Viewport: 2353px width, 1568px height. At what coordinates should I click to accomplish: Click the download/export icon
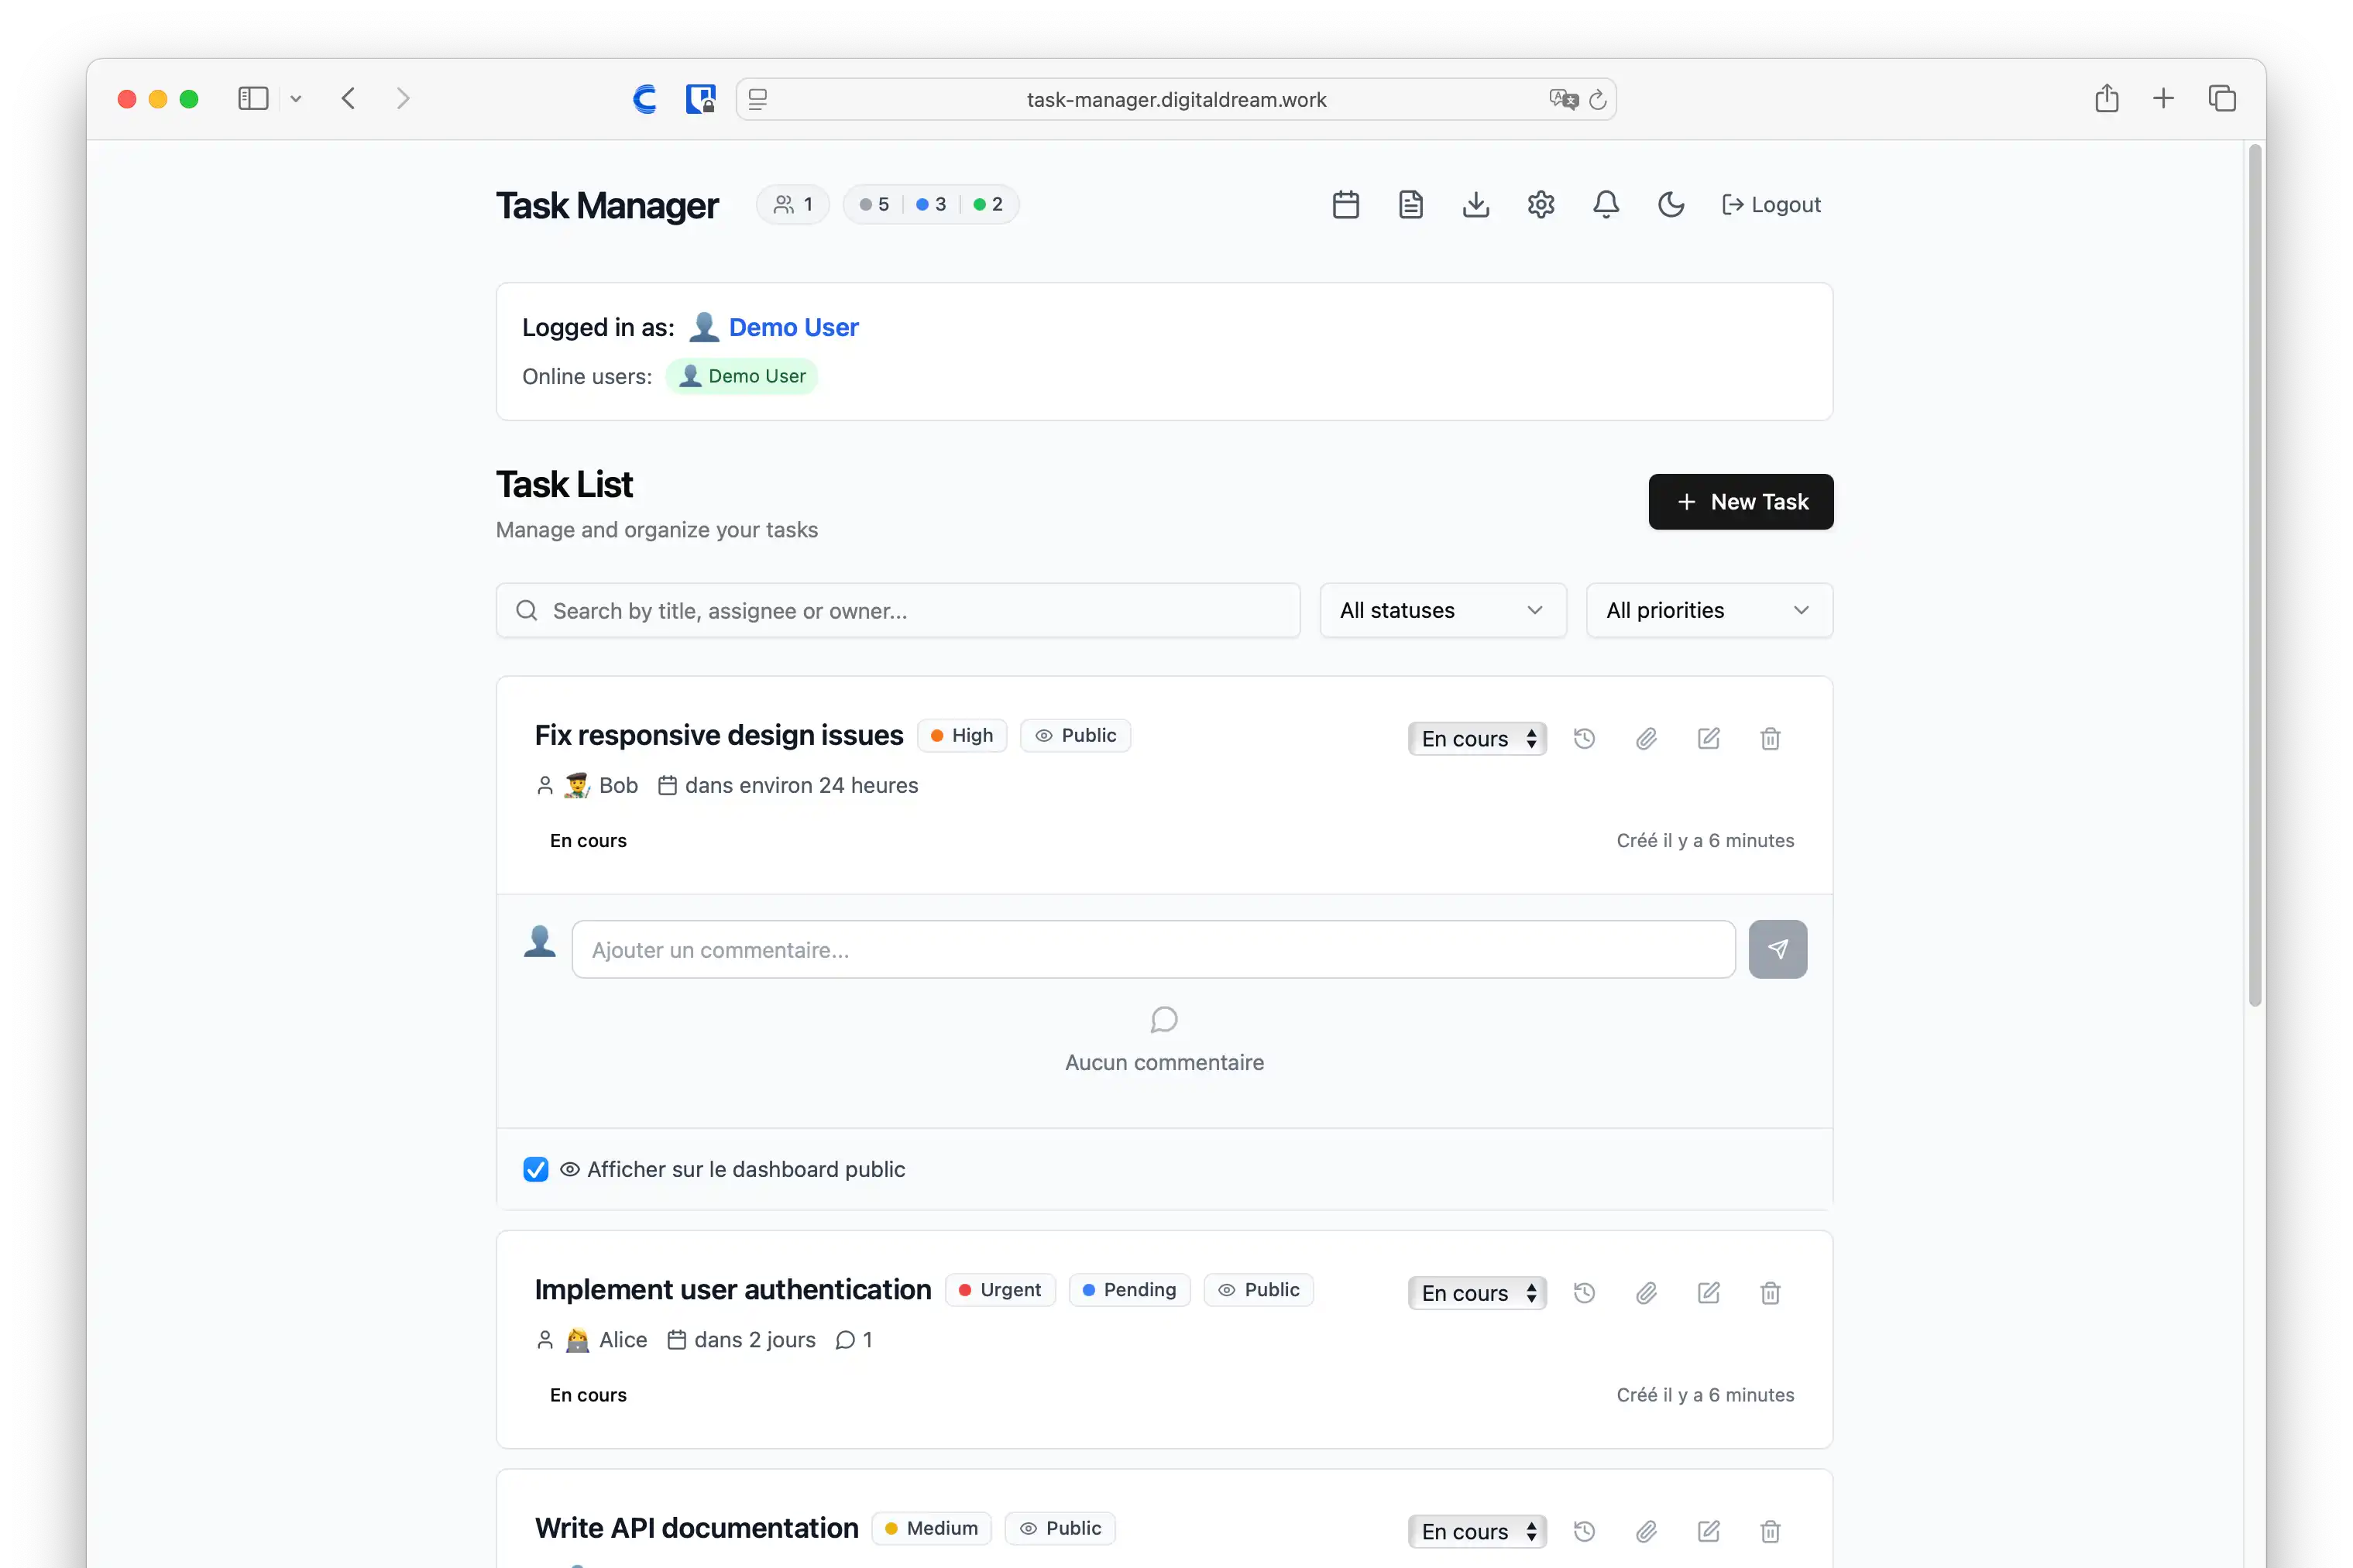pyautogui.click(x=1475, y=204)
